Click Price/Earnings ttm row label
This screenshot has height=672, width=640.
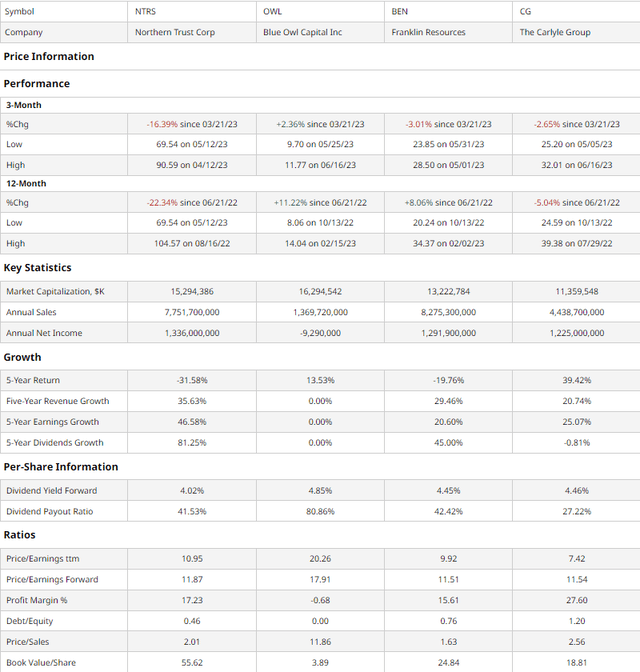(42, 559)
